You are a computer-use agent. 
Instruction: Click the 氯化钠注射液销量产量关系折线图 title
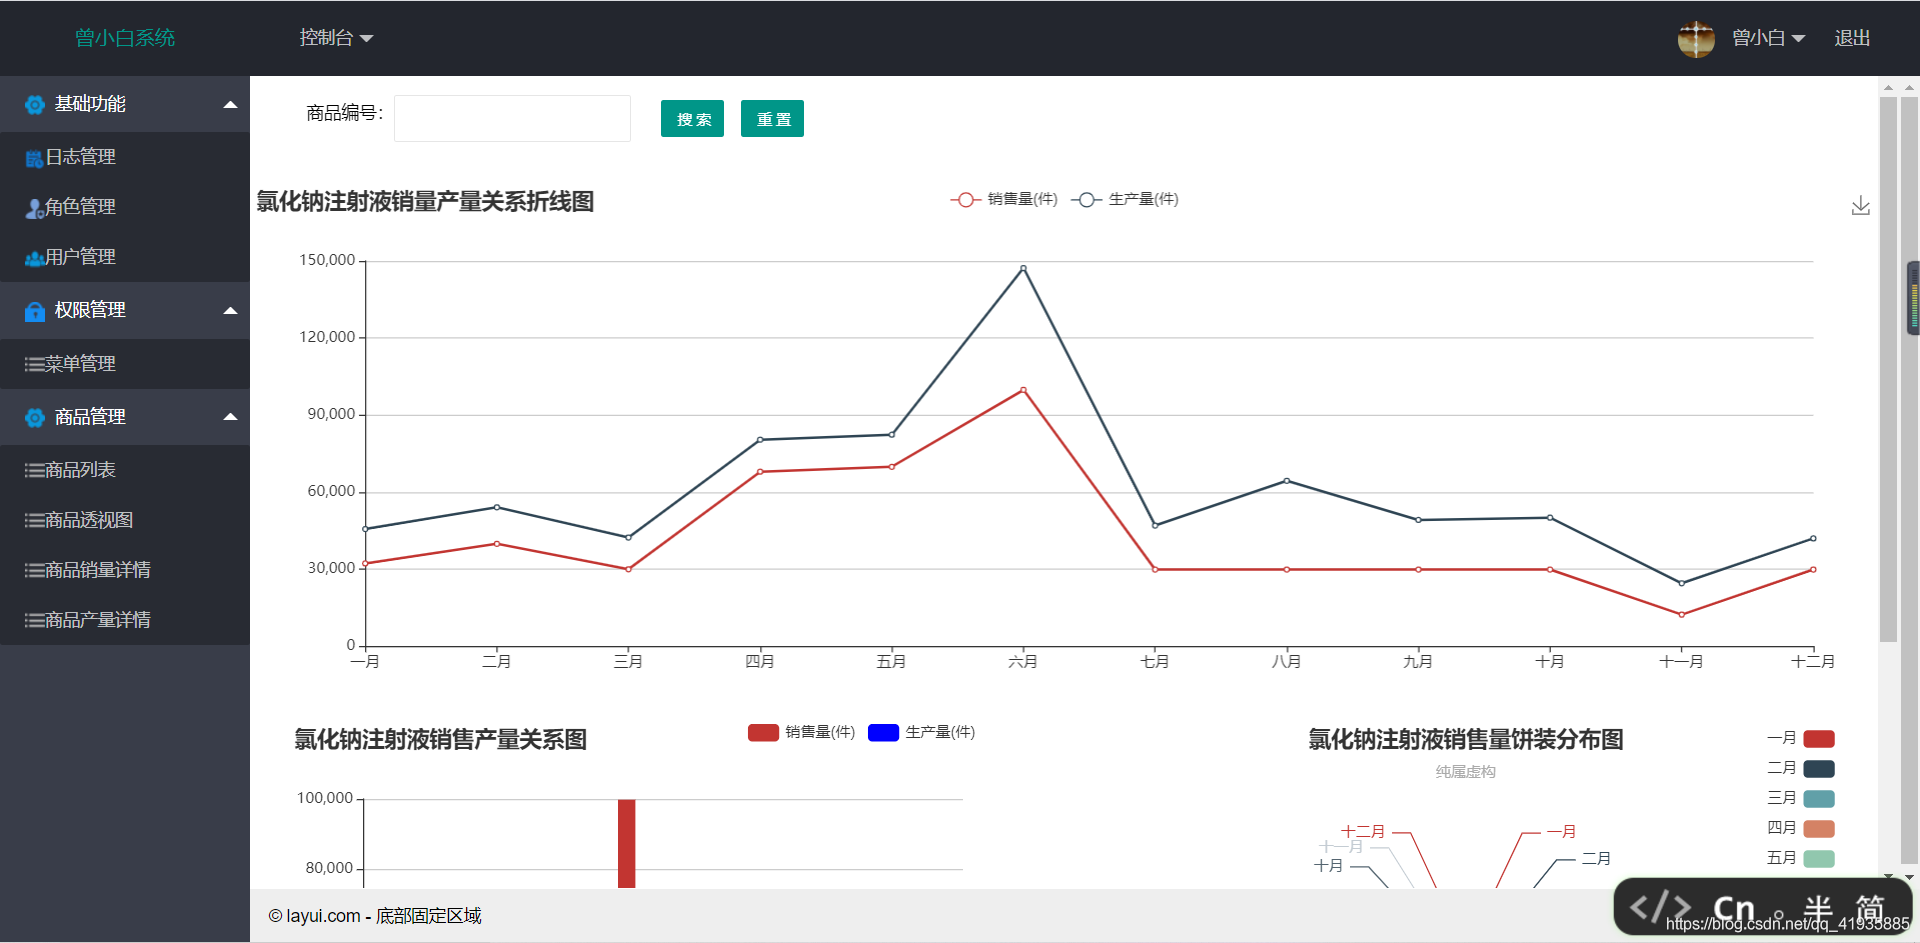coord(425,202)
